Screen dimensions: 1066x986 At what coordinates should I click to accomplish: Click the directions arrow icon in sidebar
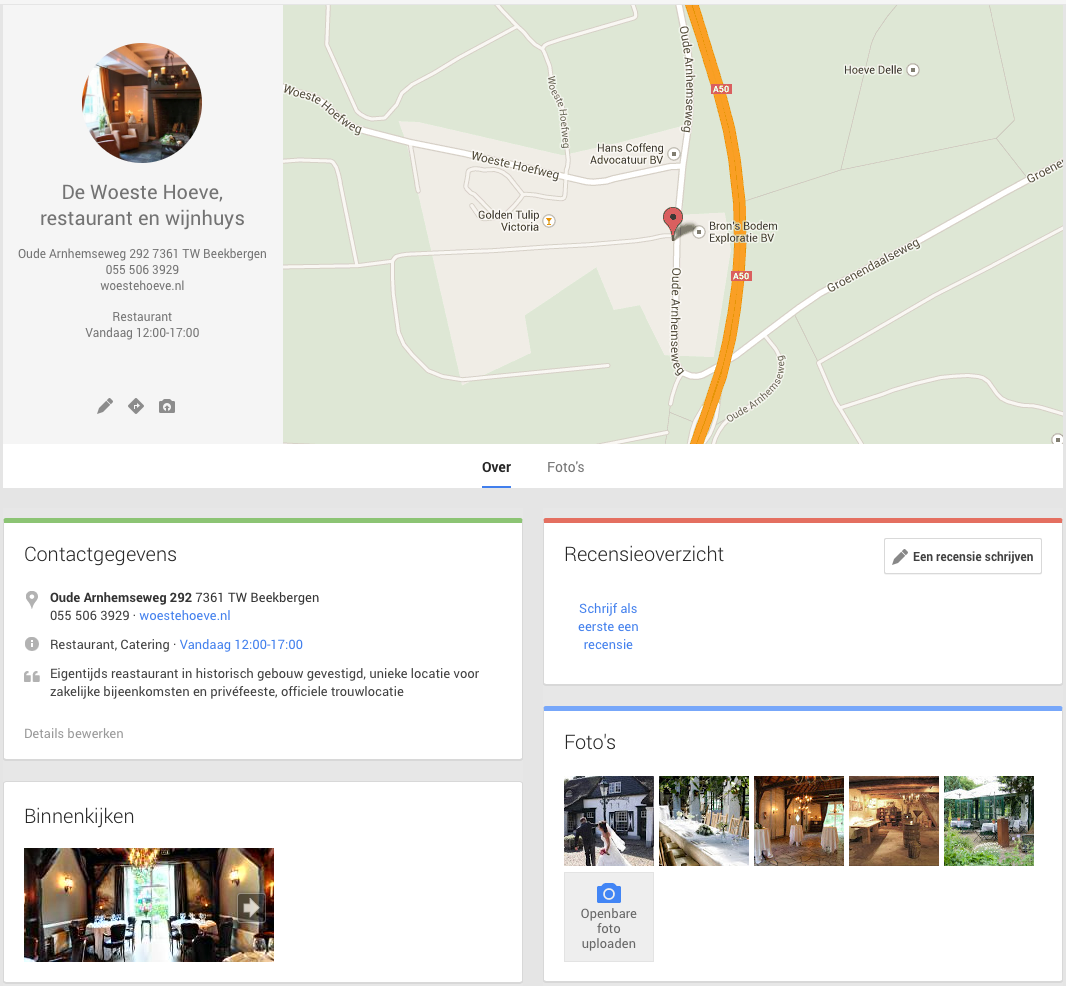click(136, 406)
